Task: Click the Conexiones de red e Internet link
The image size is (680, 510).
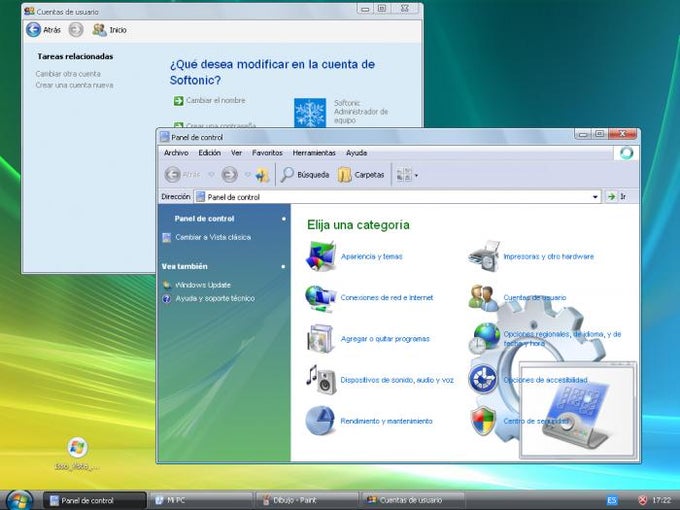Action: pos(387,298)
